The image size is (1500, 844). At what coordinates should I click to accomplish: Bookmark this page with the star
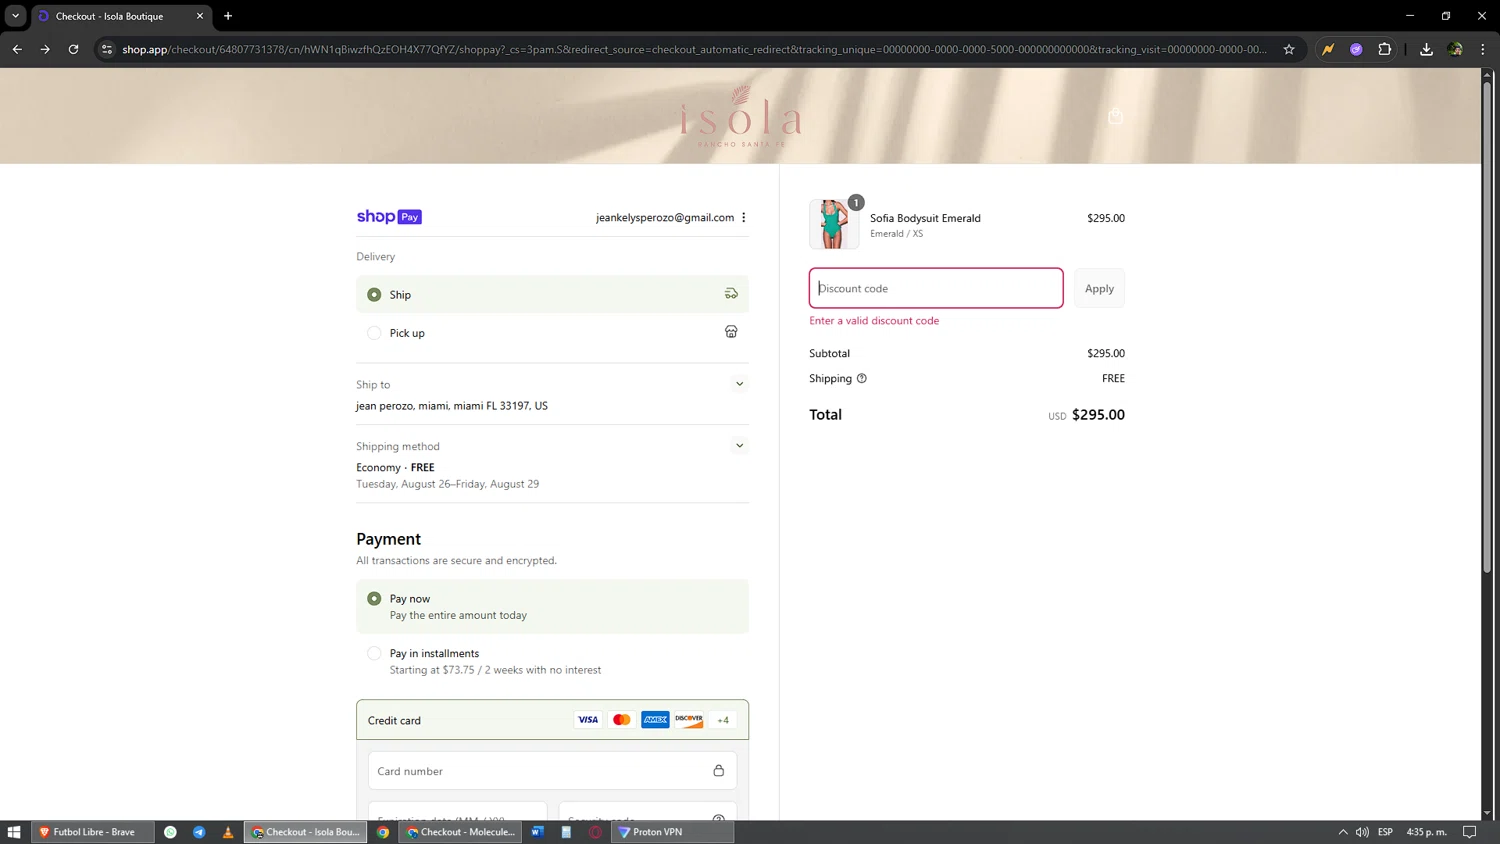[1289, 49]
